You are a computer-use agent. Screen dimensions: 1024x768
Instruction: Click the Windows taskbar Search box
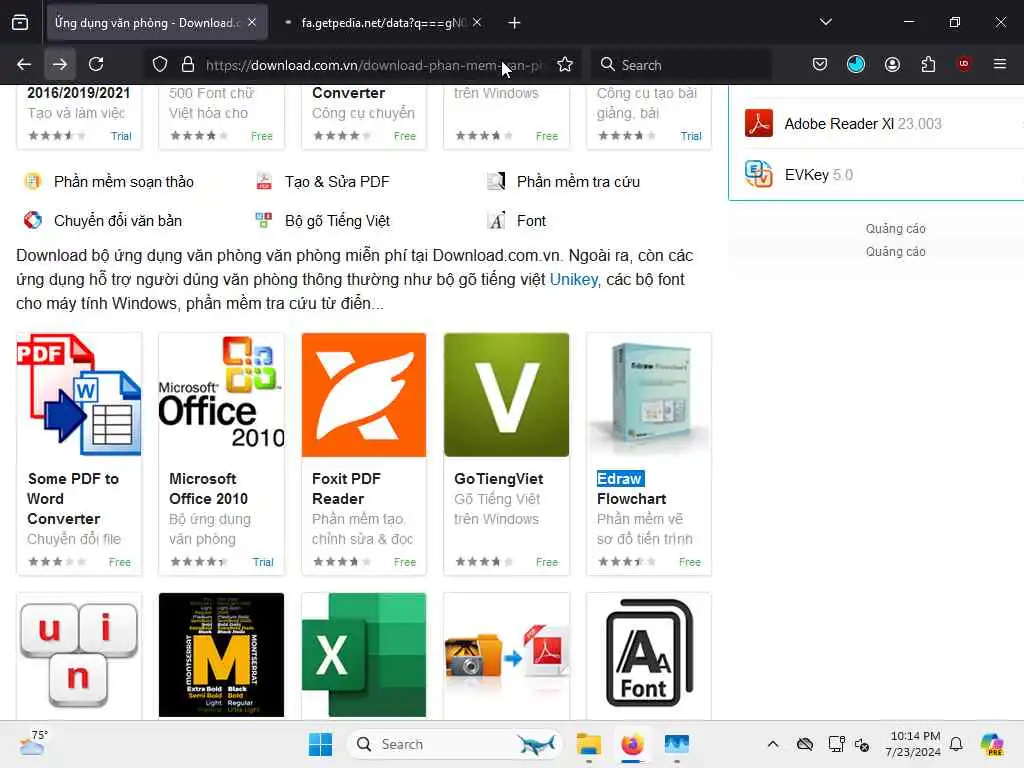point(455,744)
